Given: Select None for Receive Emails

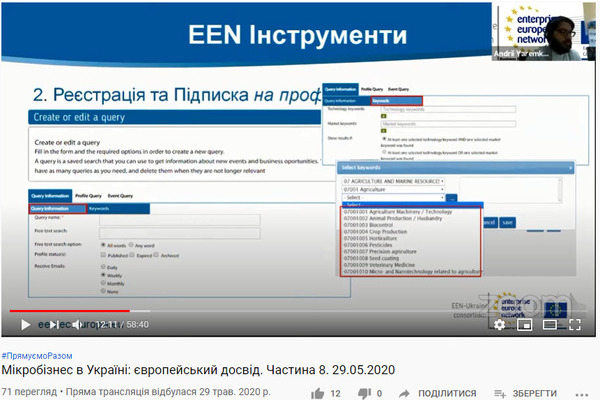Looking at the screenshot, I should point(103,291).
